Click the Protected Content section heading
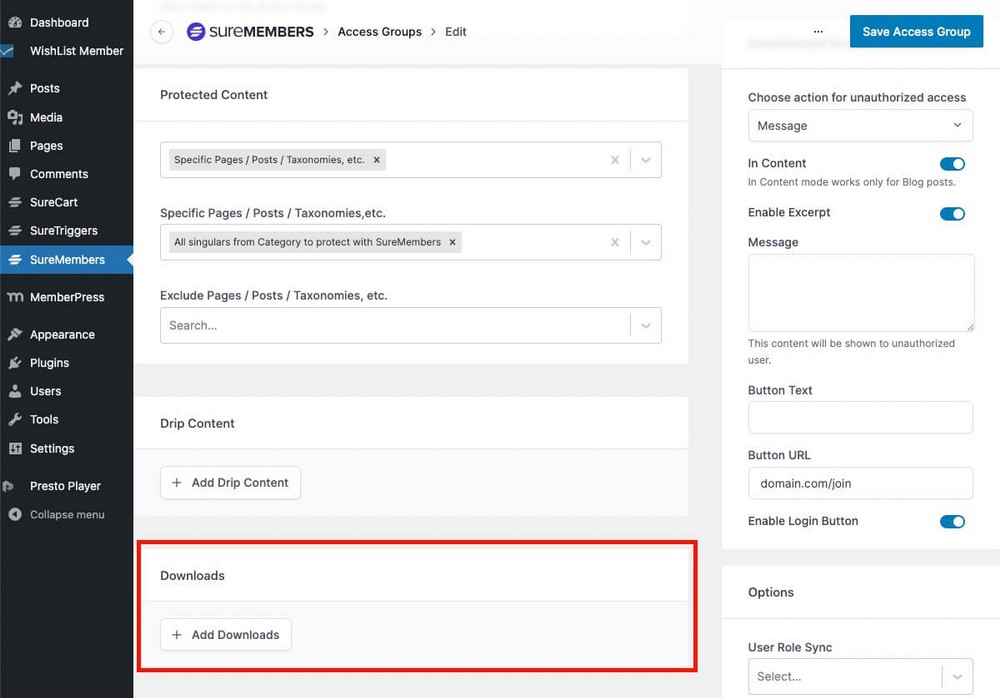The width and height of the screenshot is (1000, 698). click(214, 94)
